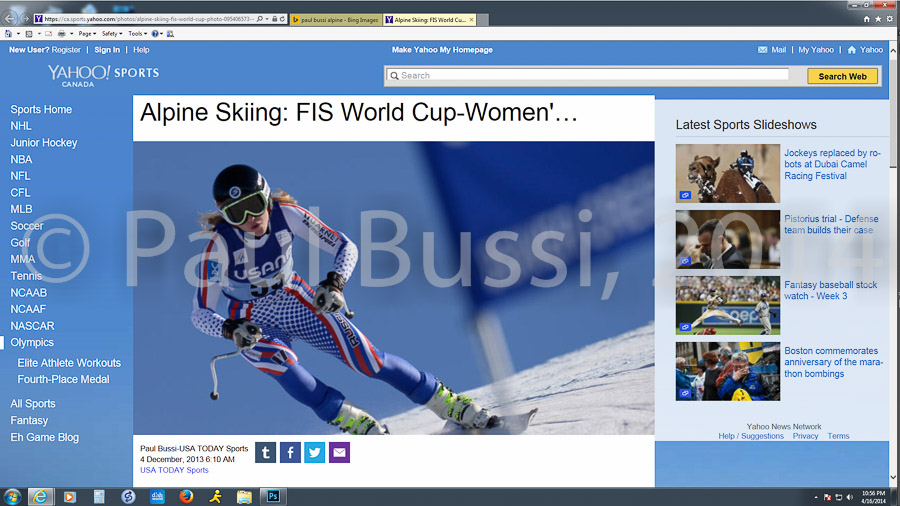Click the page scrollbar down arrow

[x=893, y=477]
